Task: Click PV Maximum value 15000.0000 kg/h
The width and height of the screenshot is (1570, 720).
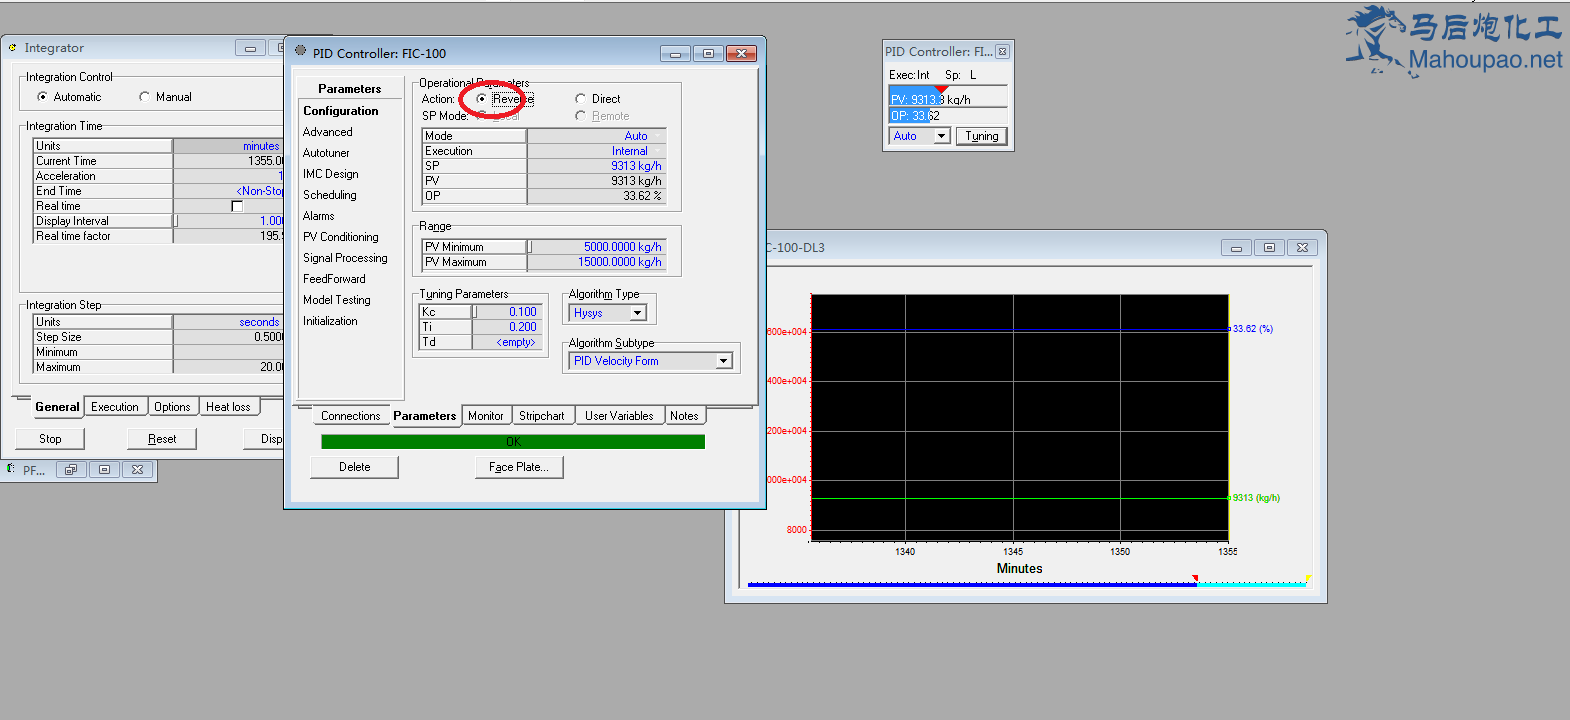Action: tap(596, 262)
